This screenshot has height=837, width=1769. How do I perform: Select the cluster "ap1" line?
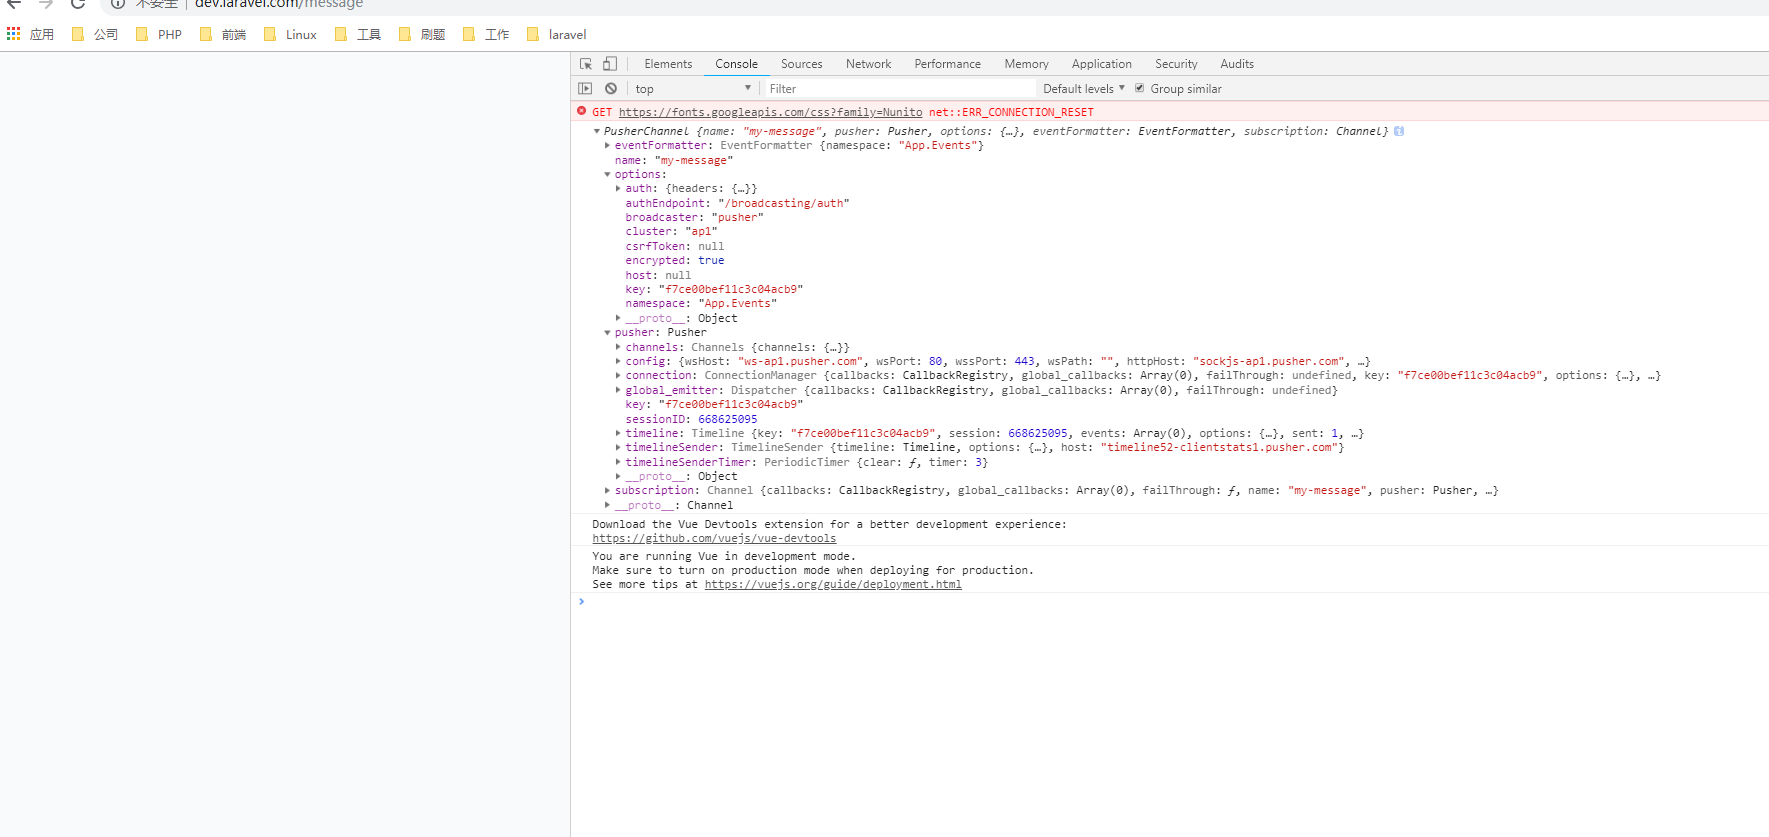671,232
